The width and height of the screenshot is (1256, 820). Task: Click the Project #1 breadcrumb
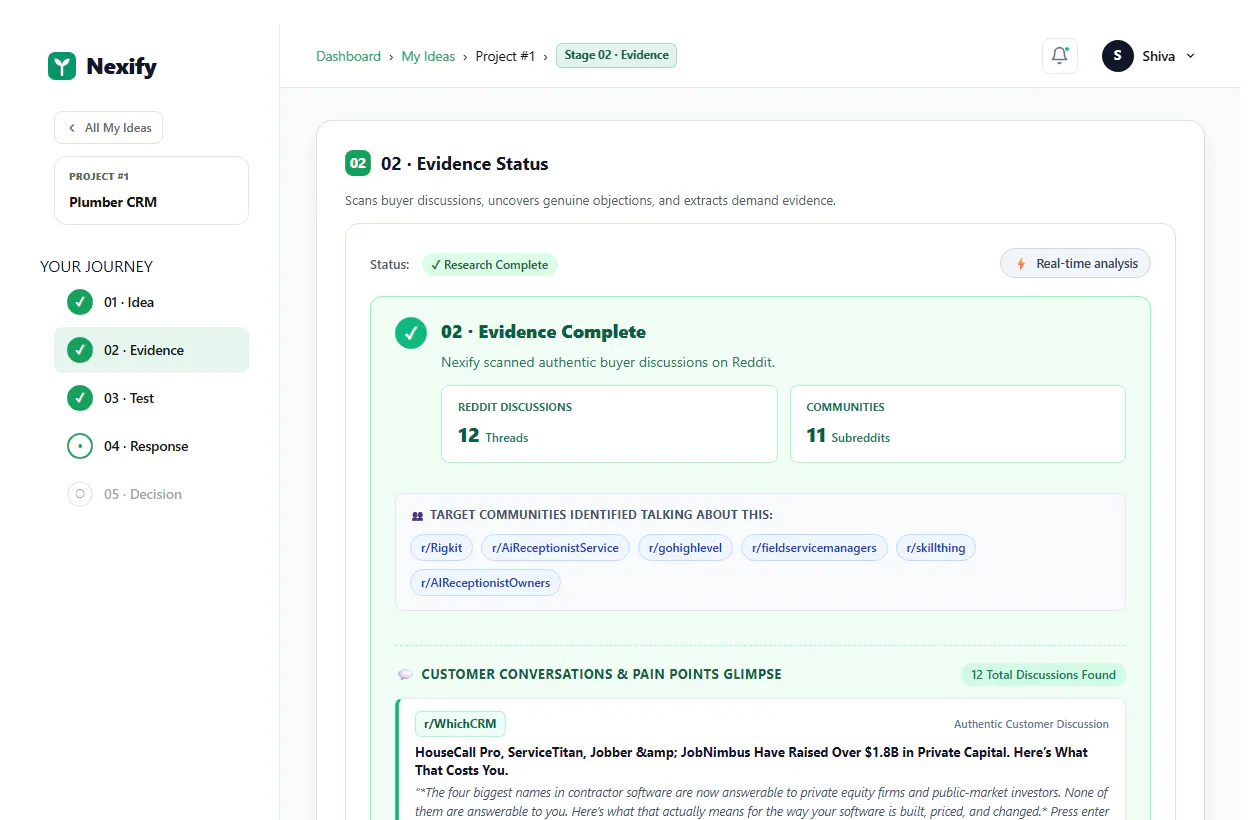coord(505,56)
